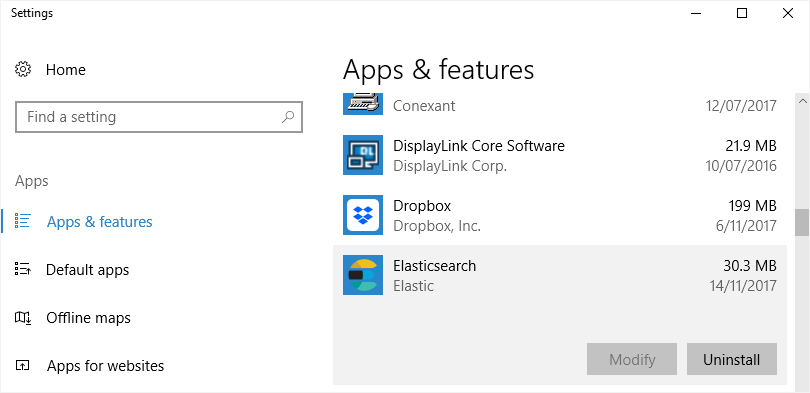Click the Default apps icon
The width and height of the screenshot is (810, 393).
[23, 269]
